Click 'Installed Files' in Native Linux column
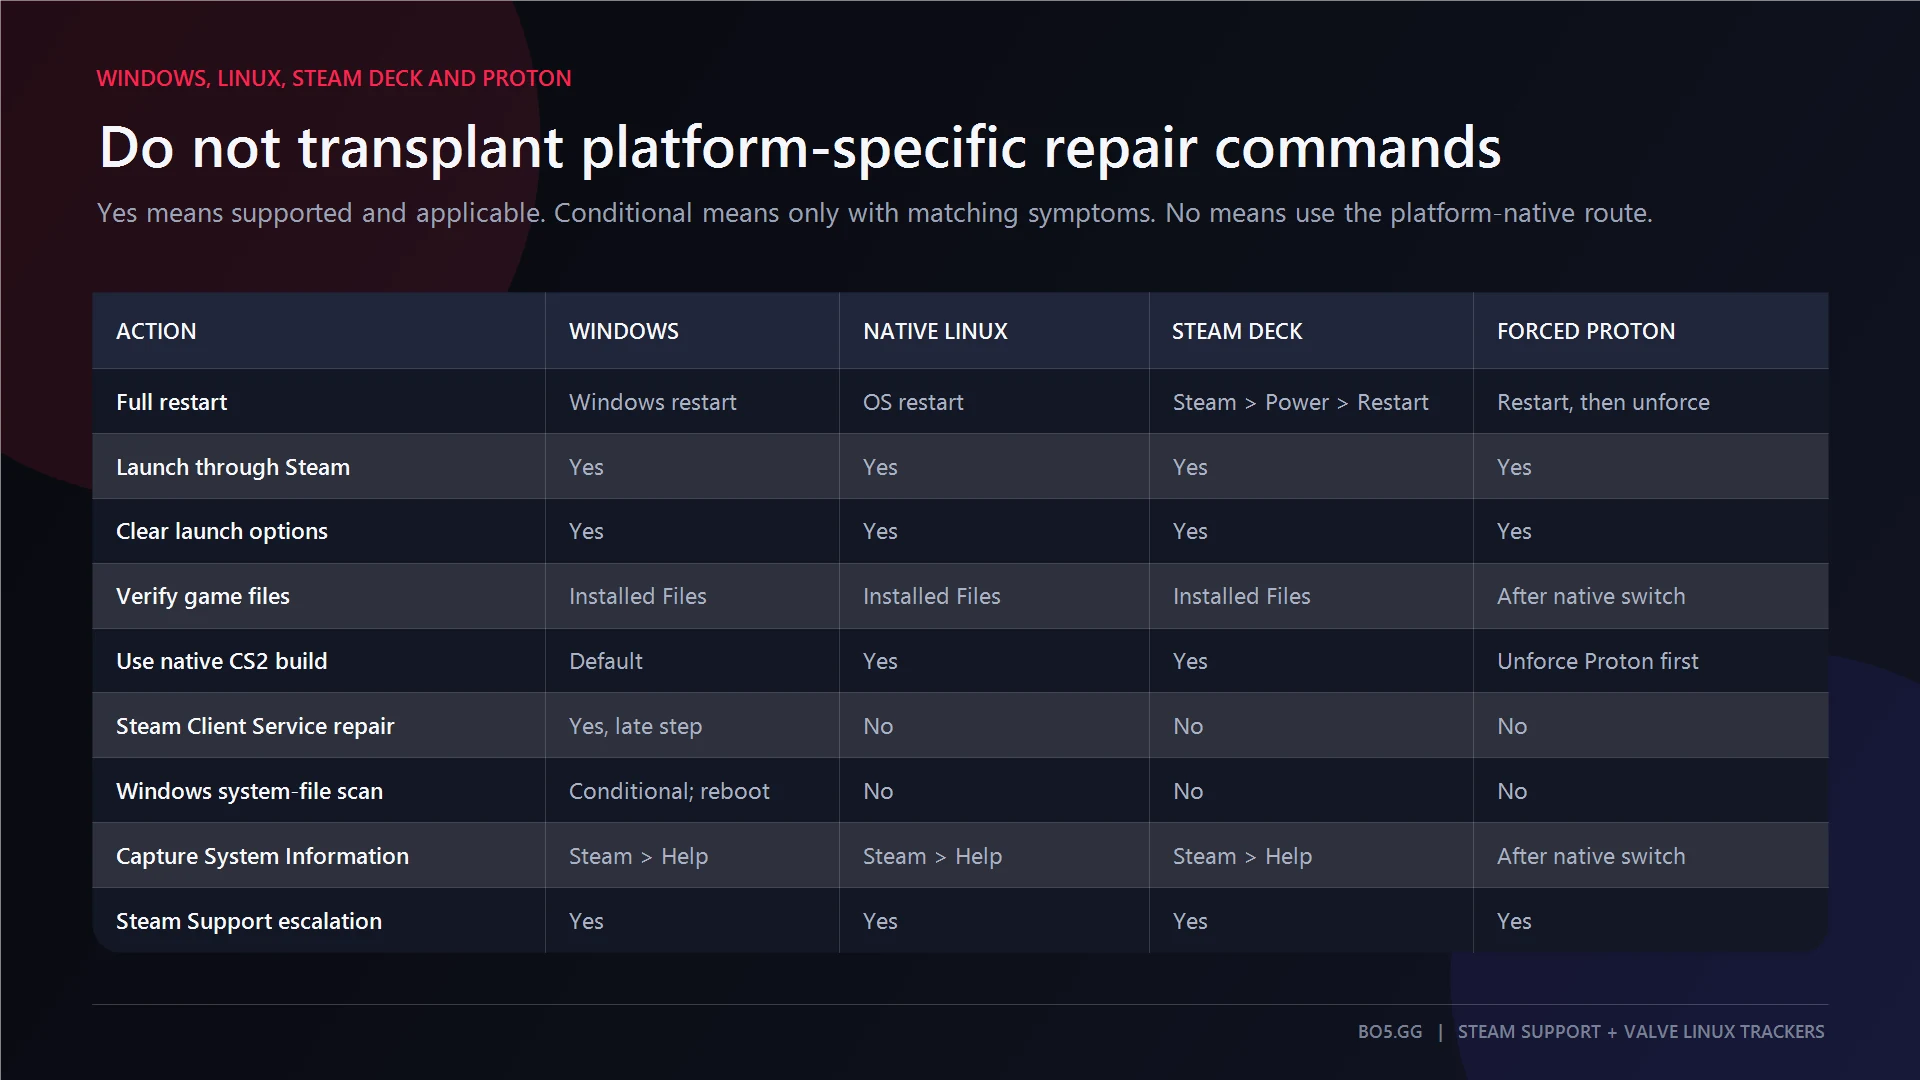 coord(932,596)
